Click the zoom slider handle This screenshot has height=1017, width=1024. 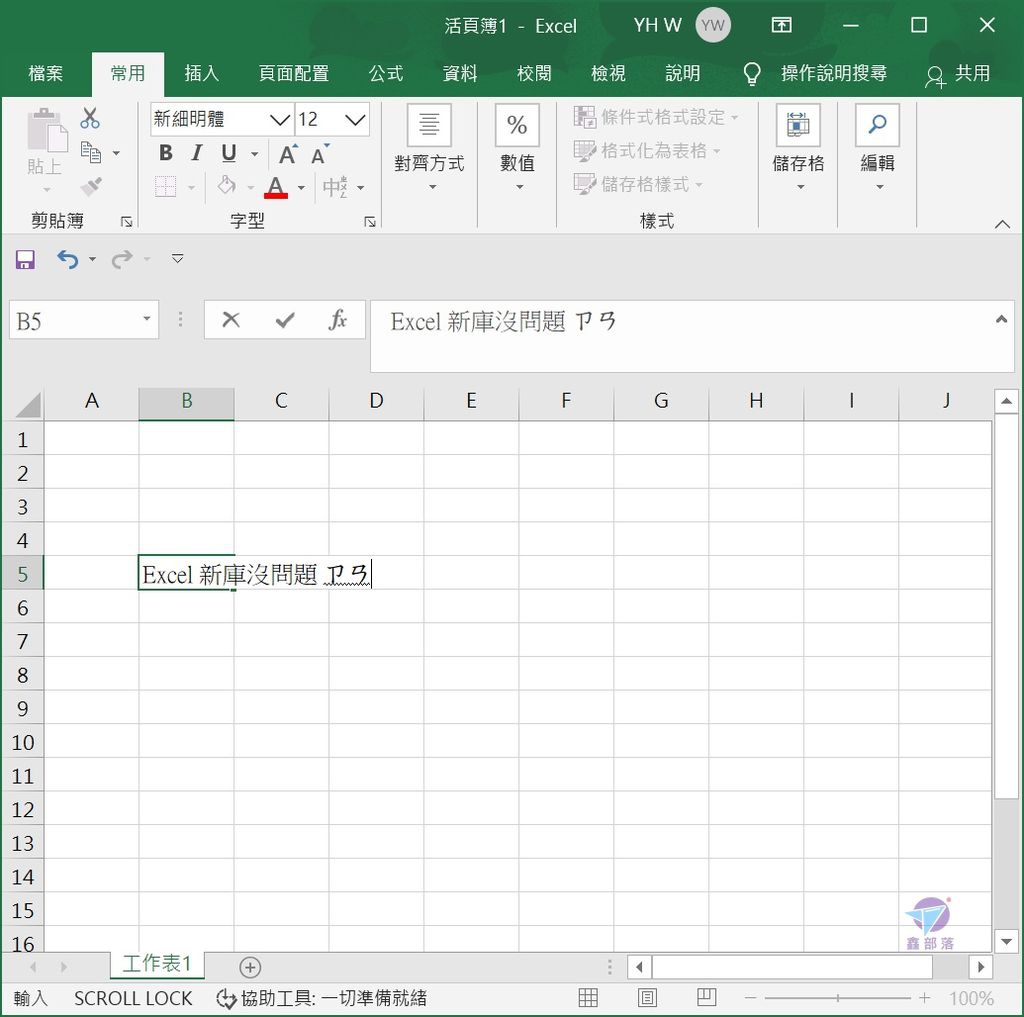click(838, 998)
